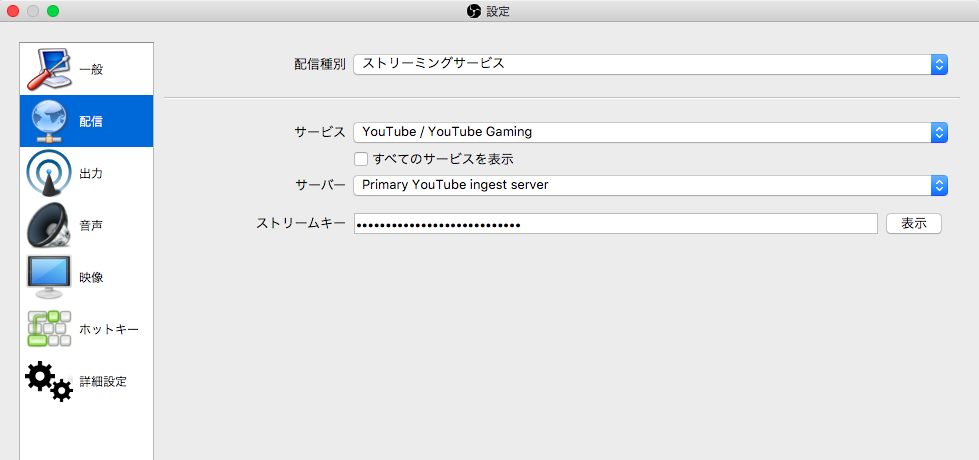Select the 配信 globe icon
The height and width of the screenshot is (460, 979).
point(49,121)
